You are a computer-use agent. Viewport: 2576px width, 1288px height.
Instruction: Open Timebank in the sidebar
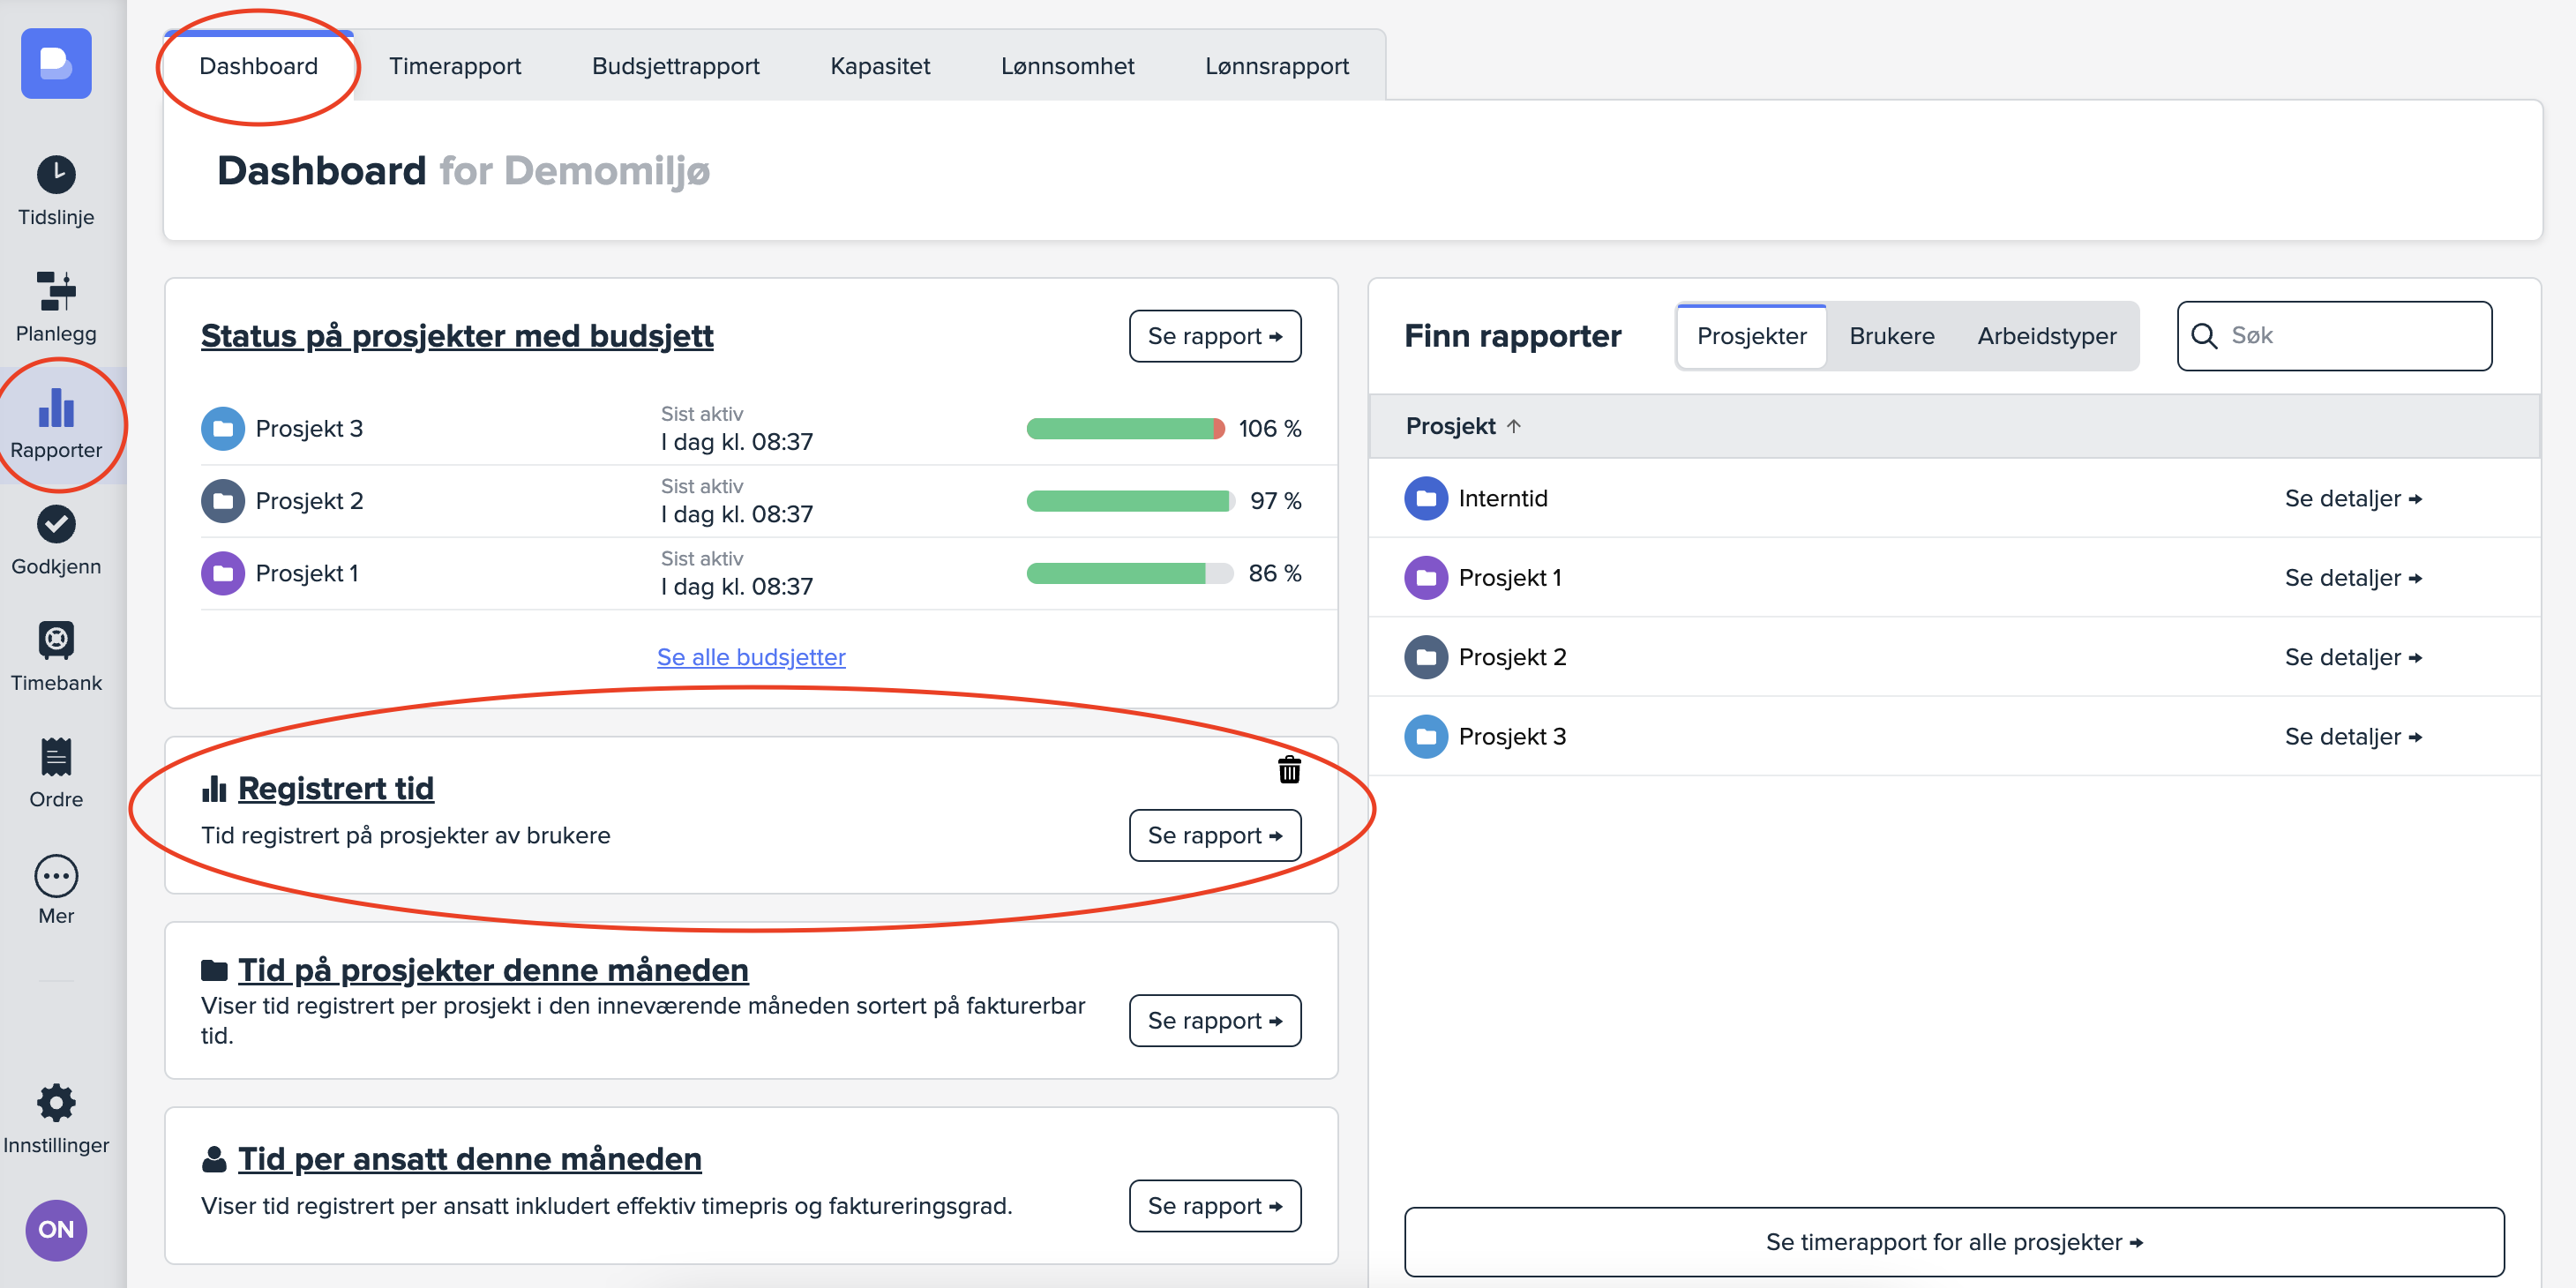click(x=56, y=656)
